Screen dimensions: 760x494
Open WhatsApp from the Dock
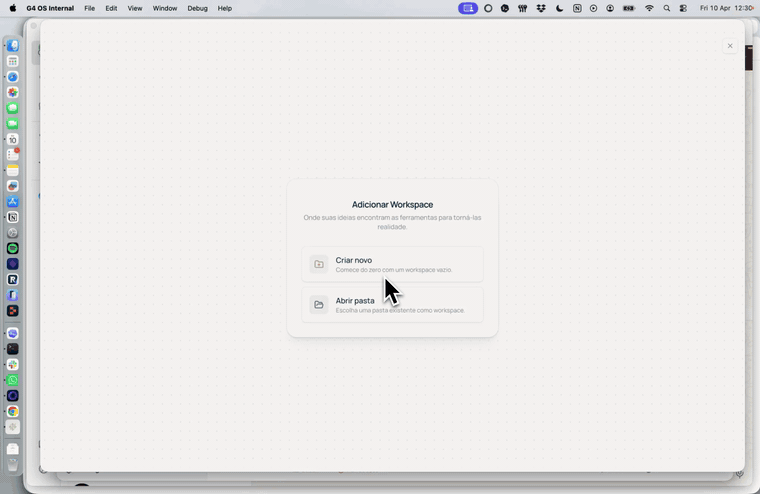click(13, 380)
